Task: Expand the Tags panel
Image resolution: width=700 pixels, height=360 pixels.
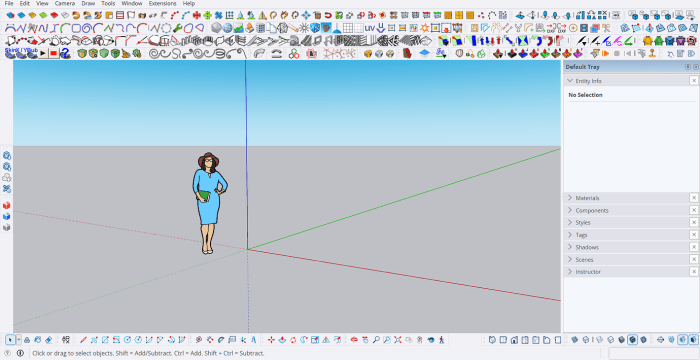Action: [x=570, y=234]
